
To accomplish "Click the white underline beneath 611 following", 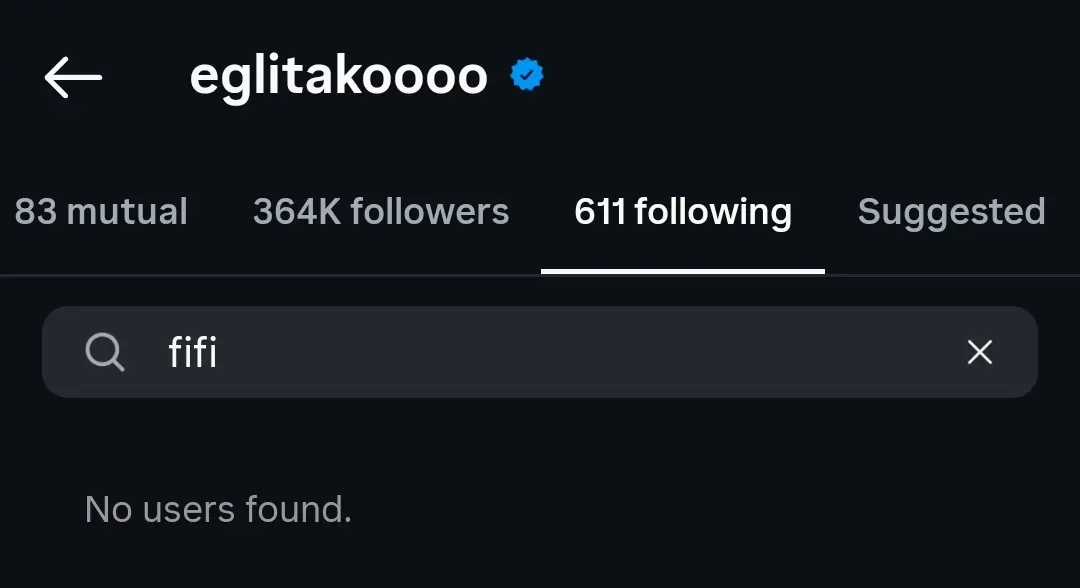I will click(x=683, y=271).
